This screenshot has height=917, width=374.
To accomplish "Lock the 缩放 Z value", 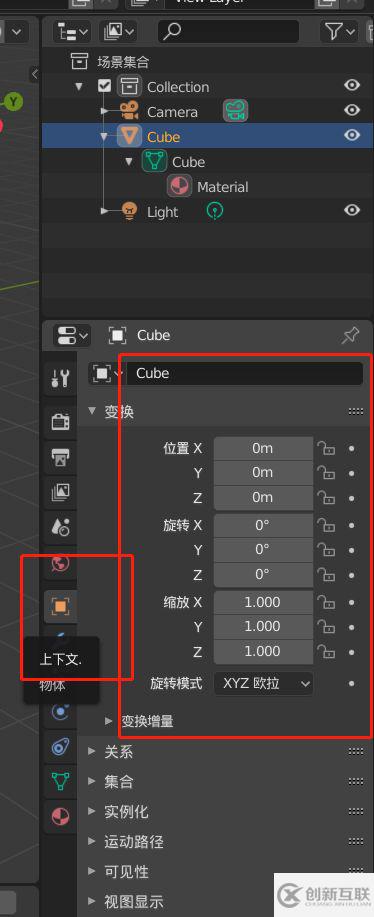I will point(326,651).
